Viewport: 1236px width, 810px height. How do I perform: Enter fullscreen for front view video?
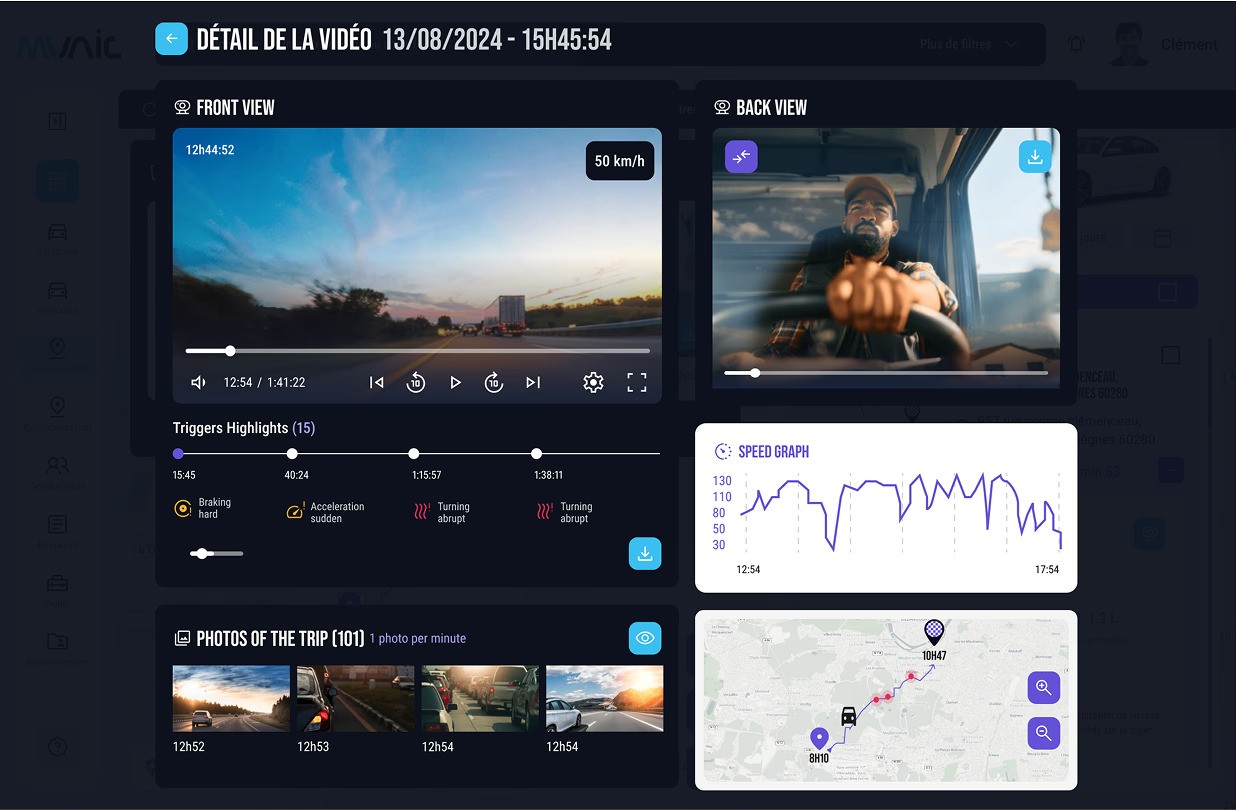[x=637, y=382]
